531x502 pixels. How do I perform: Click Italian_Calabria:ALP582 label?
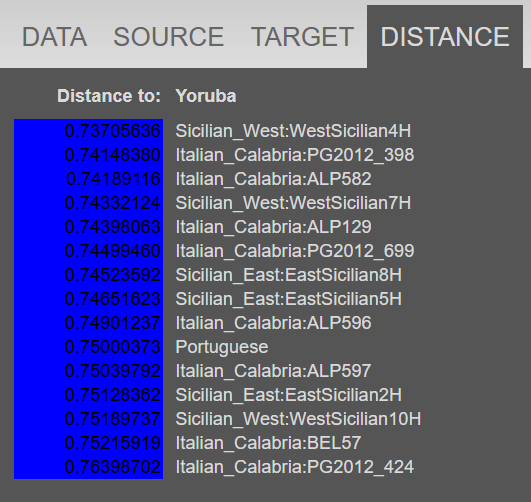(x=273, y=179)
